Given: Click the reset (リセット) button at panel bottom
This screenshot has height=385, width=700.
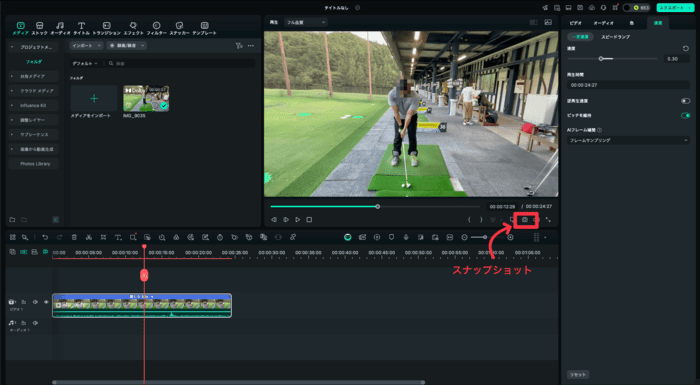Looking at the screenshot, I should pyautogui.click(x=578, y=375).
